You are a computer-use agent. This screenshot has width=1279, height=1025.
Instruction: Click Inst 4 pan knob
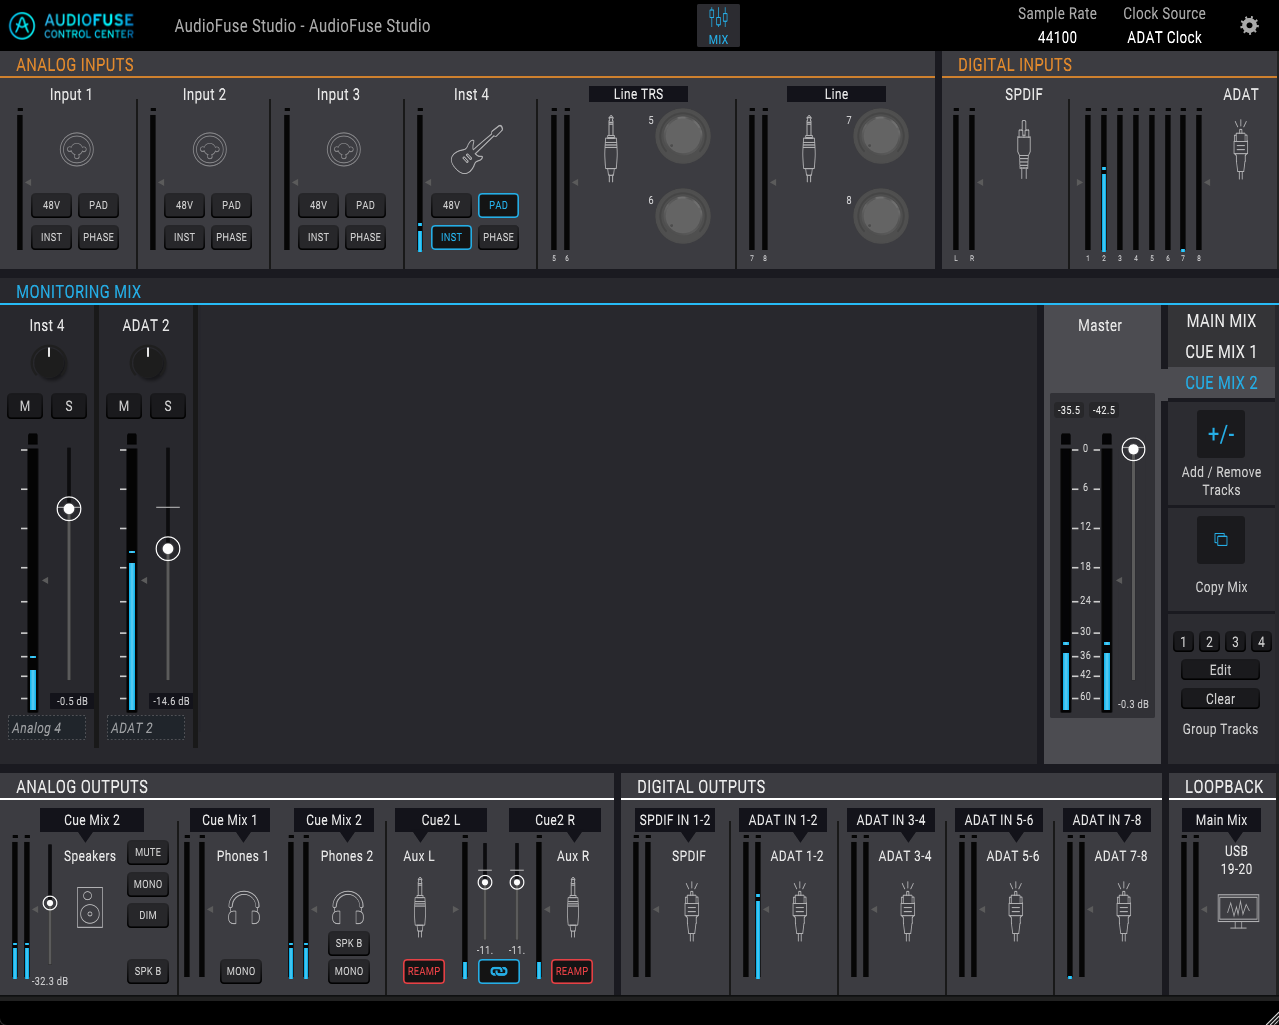click(49, 361)
